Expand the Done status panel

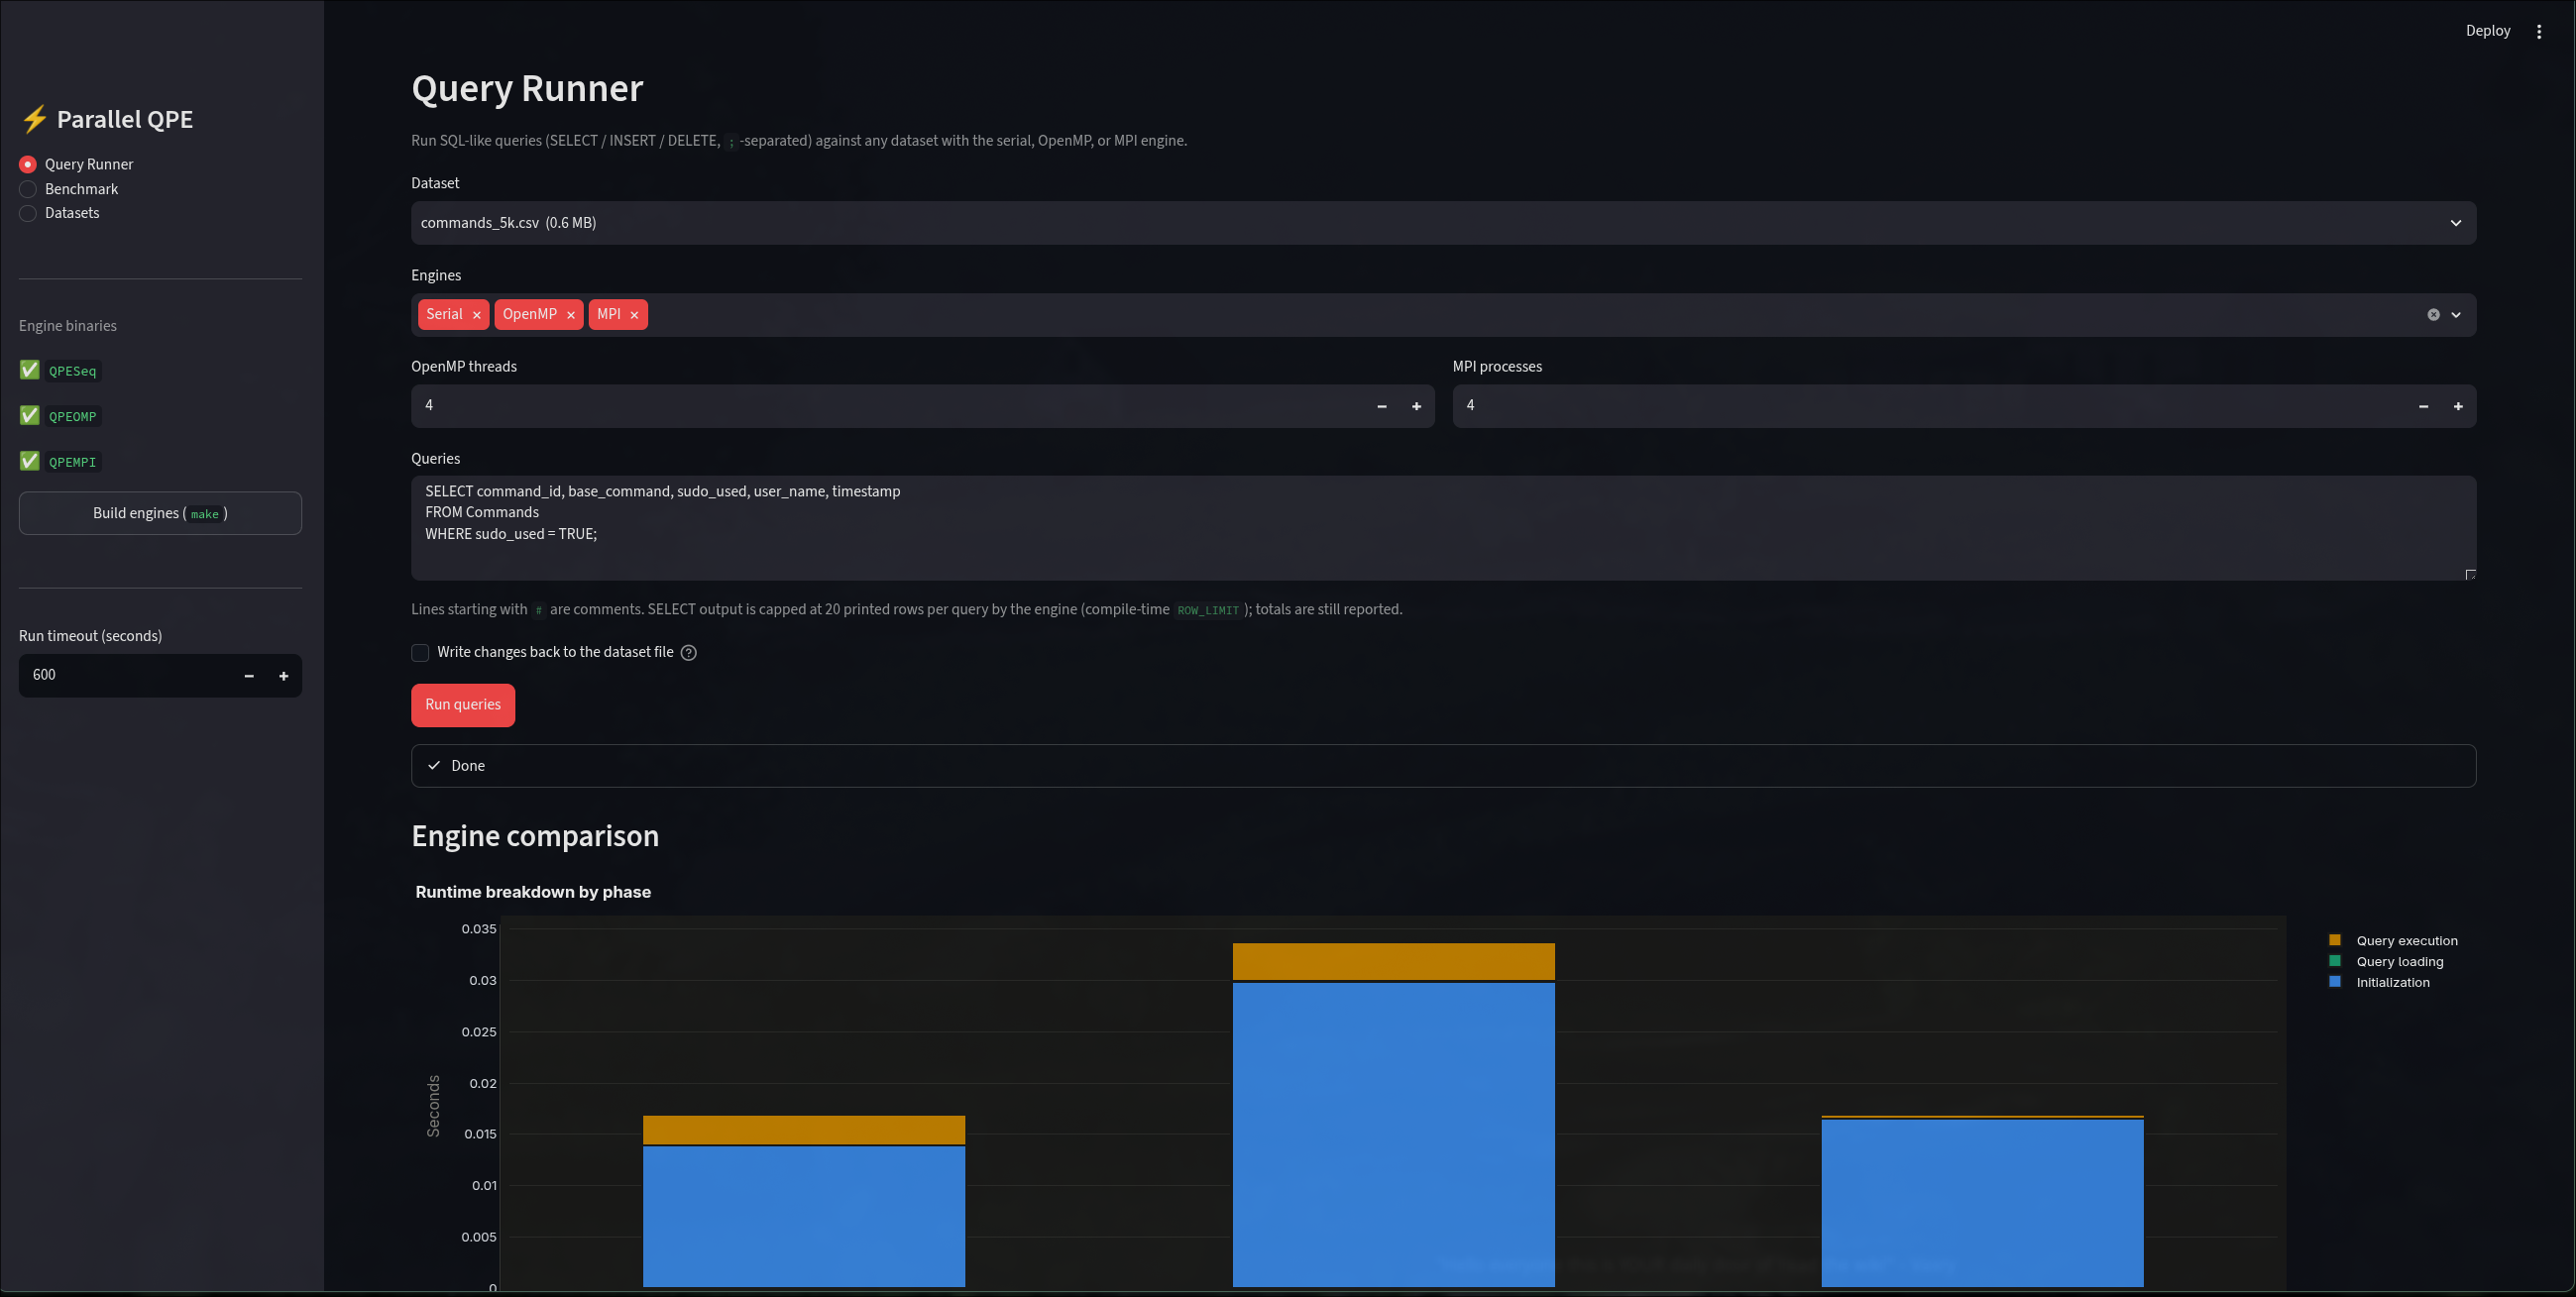(x=1443, y=766)
